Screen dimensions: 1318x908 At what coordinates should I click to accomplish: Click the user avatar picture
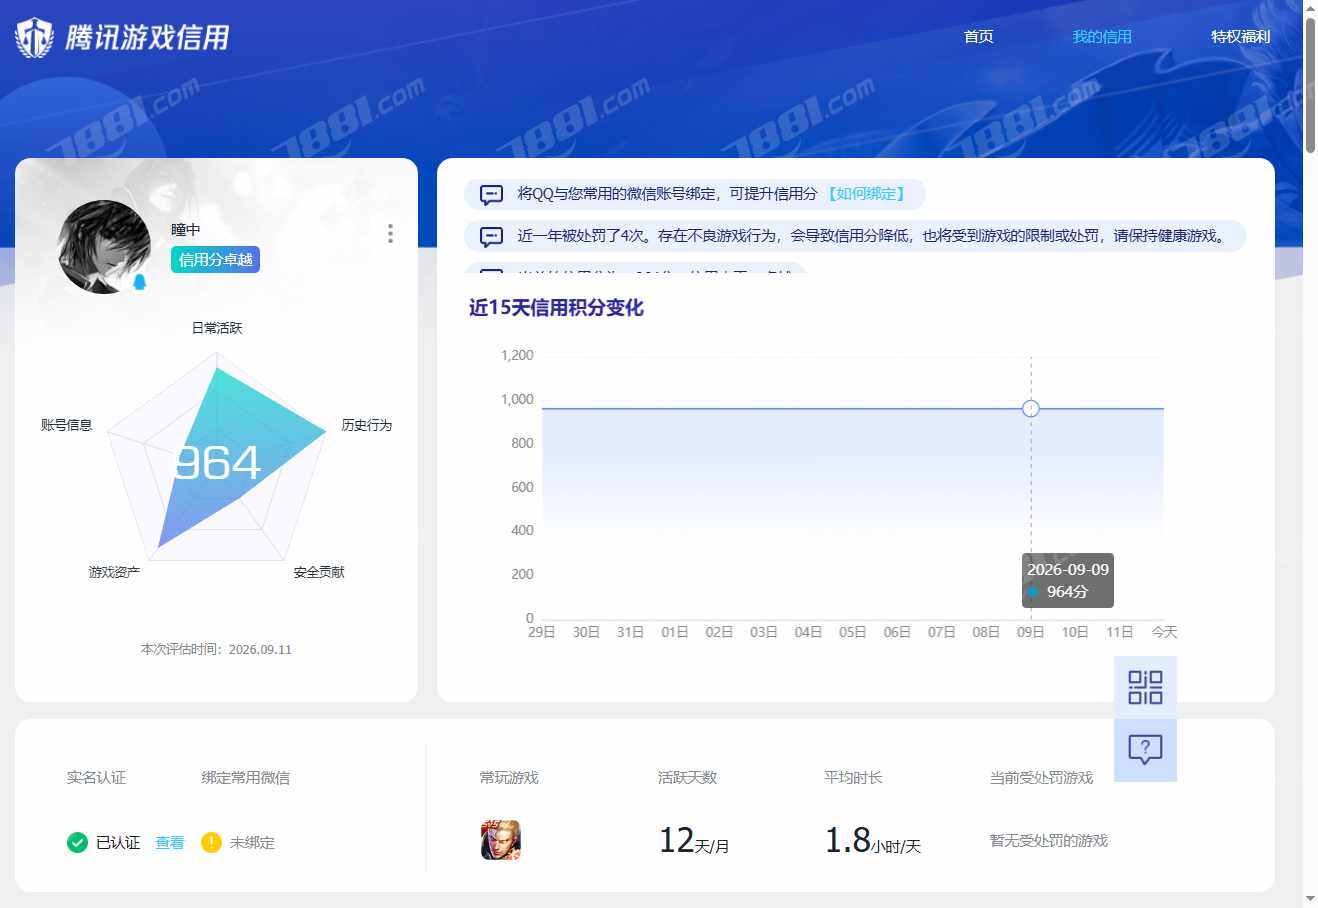coord(104,247)
